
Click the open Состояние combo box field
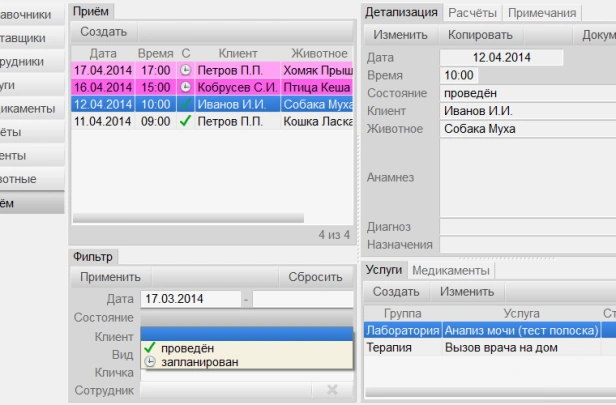pos(246,332)
